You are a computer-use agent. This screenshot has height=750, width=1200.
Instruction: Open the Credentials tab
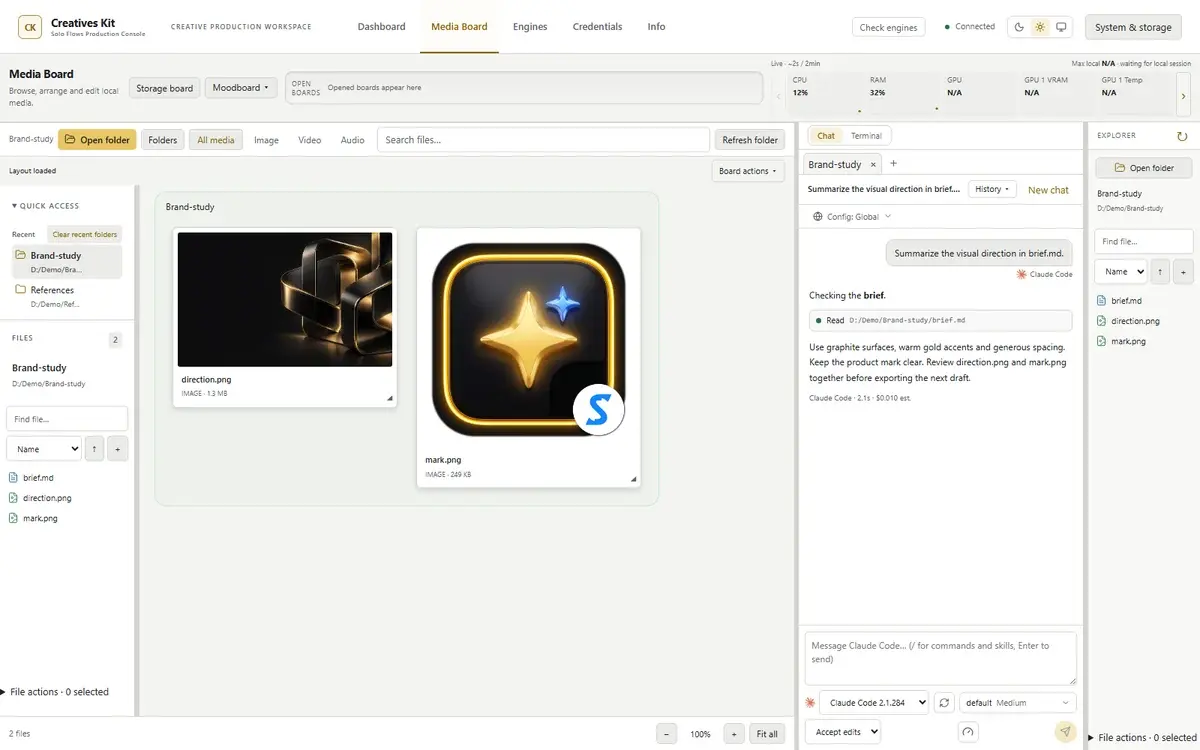pyautogui.click(x=597, y=27)
